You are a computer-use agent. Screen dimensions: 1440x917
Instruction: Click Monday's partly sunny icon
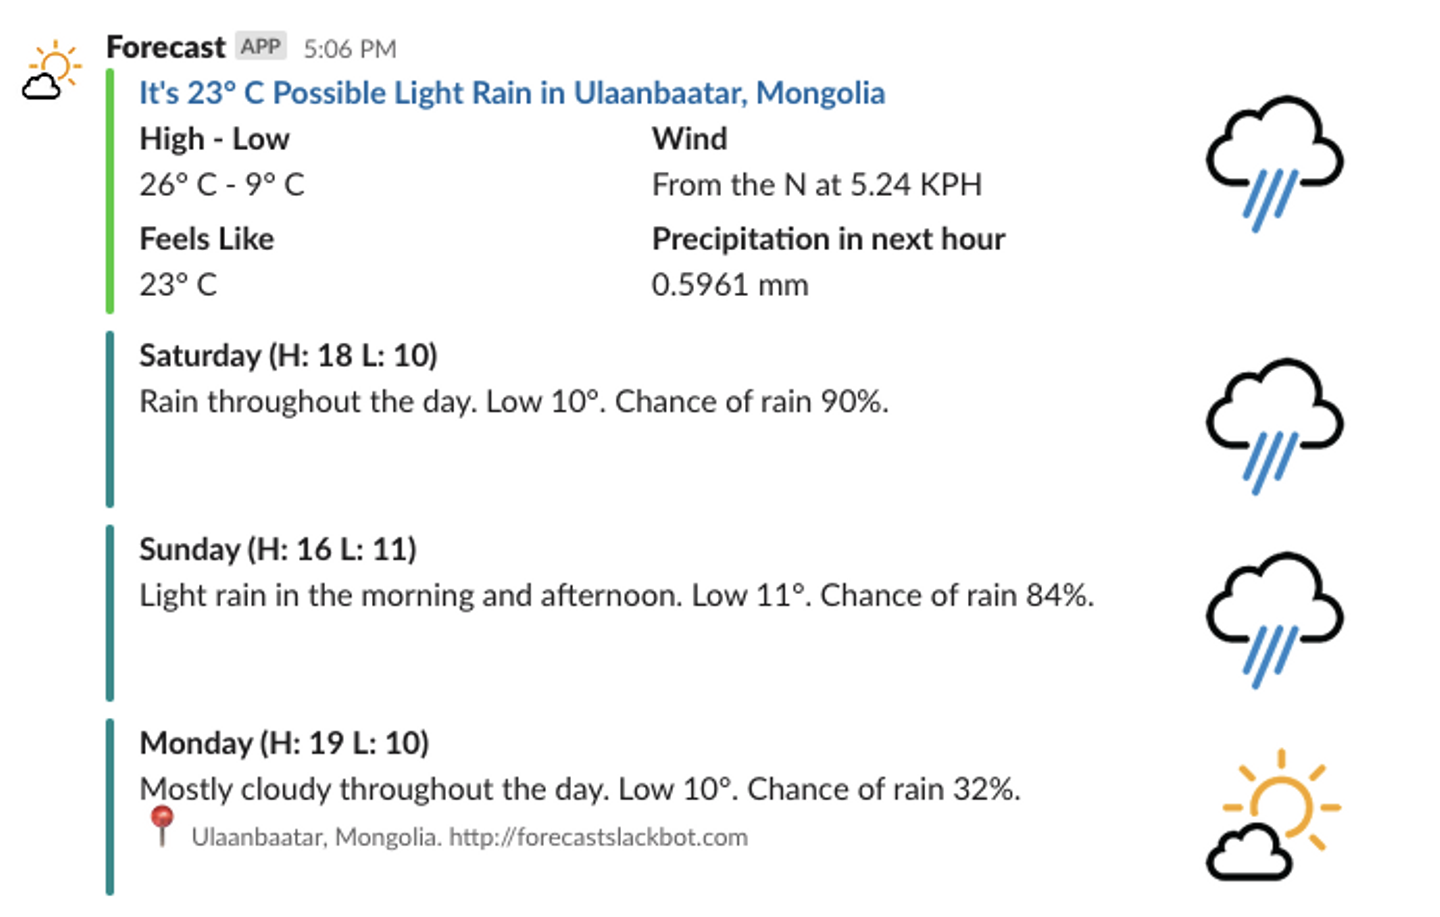tap(1274, 814)
